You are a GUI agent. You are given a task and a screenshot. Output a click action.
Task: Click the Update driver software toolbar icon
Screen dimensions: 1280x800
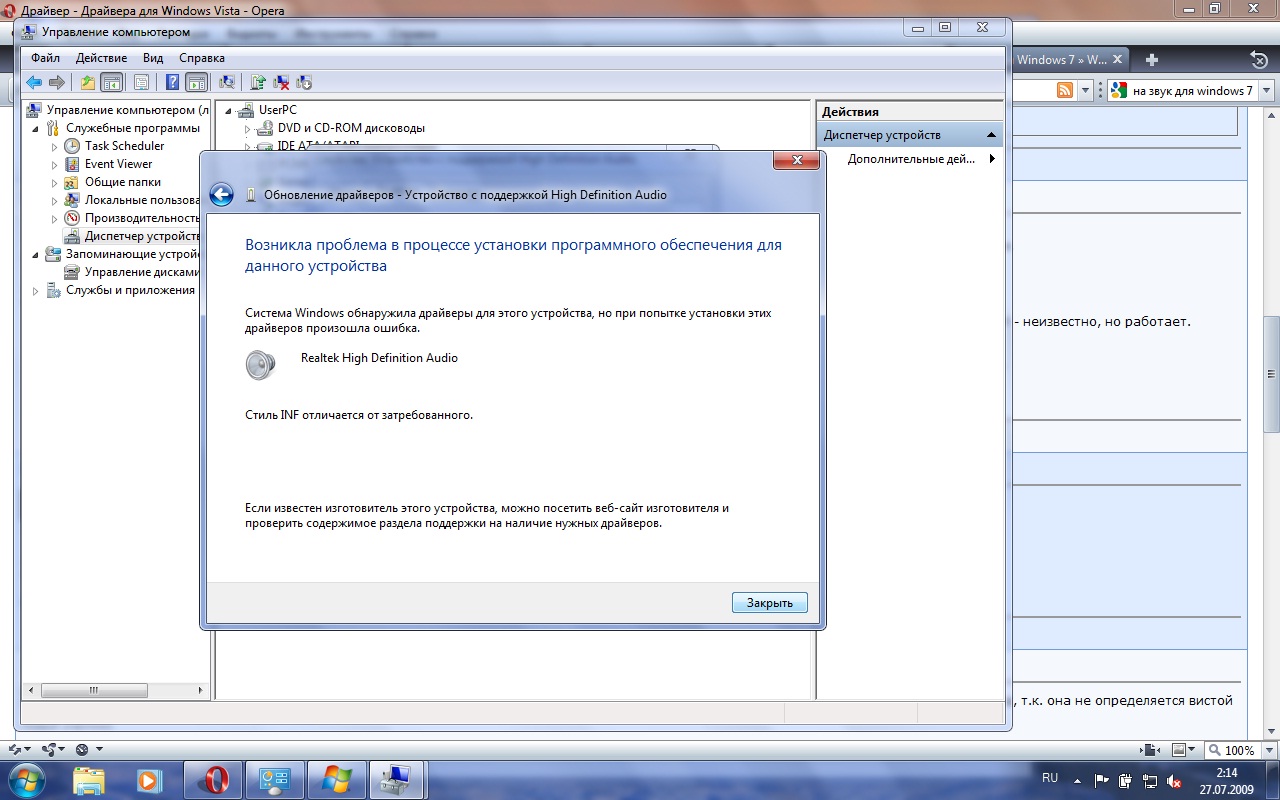pos(258,82)
